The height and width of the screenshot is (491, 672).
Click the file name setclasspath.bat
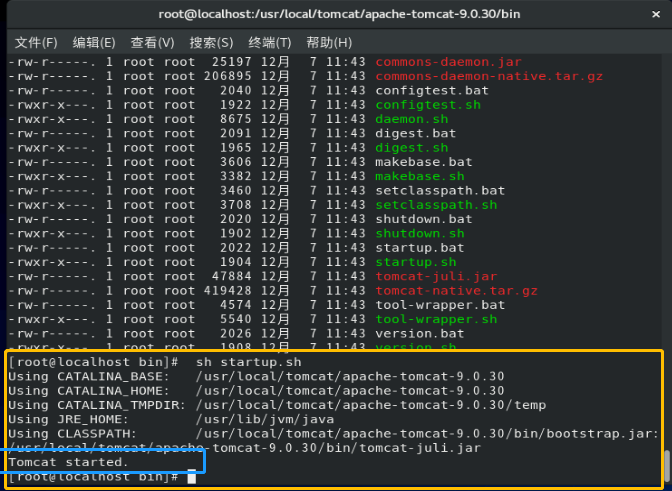click(440, 191)
